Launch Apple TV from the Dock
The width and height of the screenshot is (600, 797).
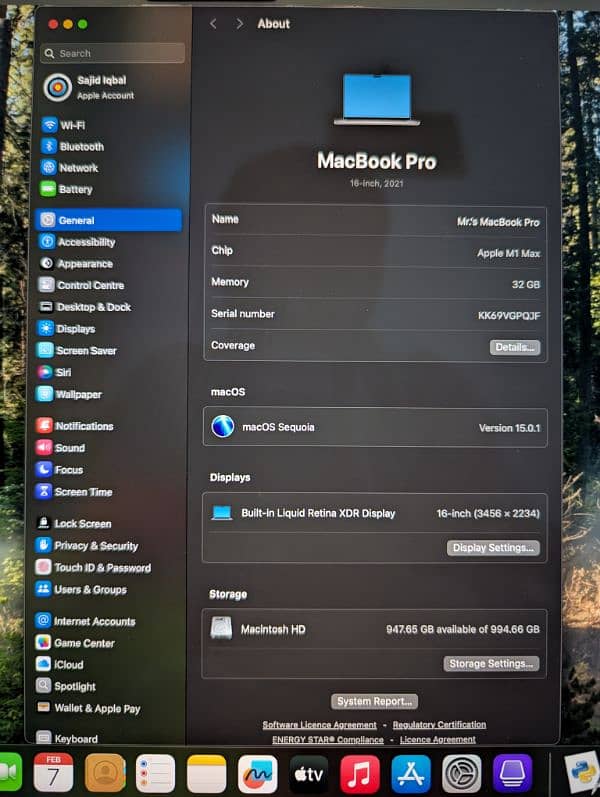(x=309, y=773)
